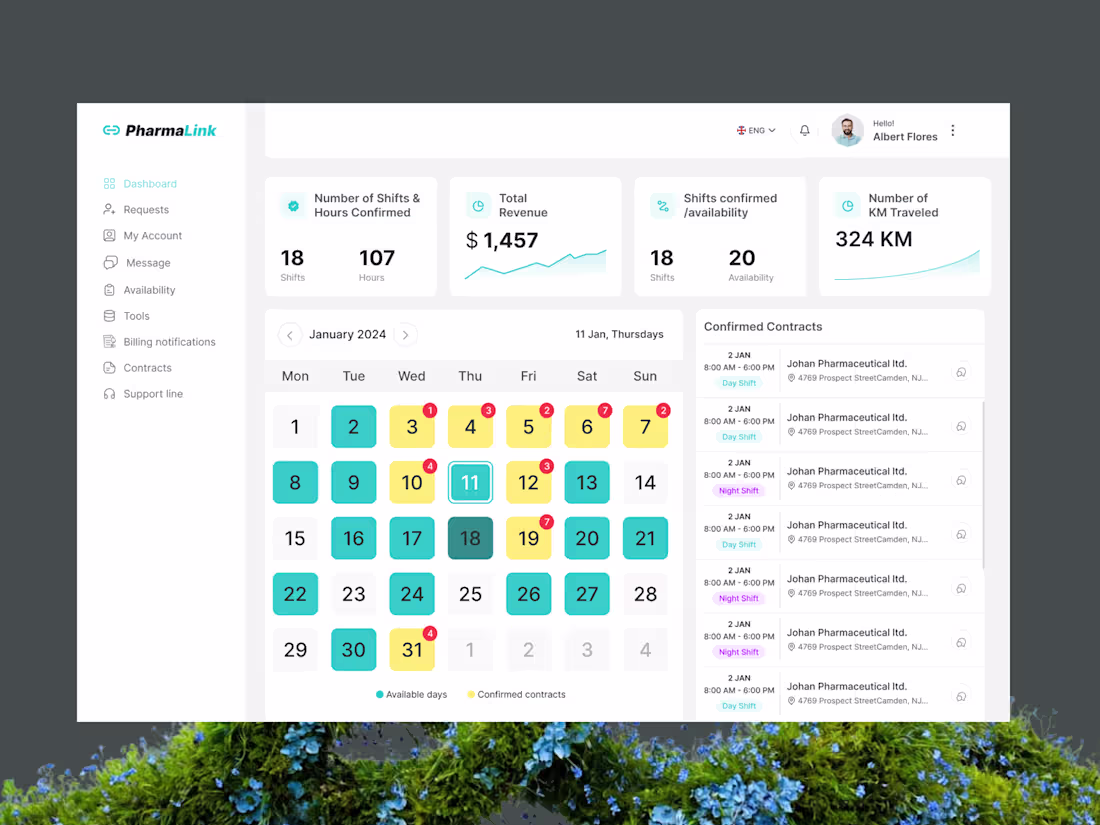Viewport: 1100px width, 825px height.
Task: Open the Tools sidebar item
Action: pyautogui.click(x=126, y=316)
